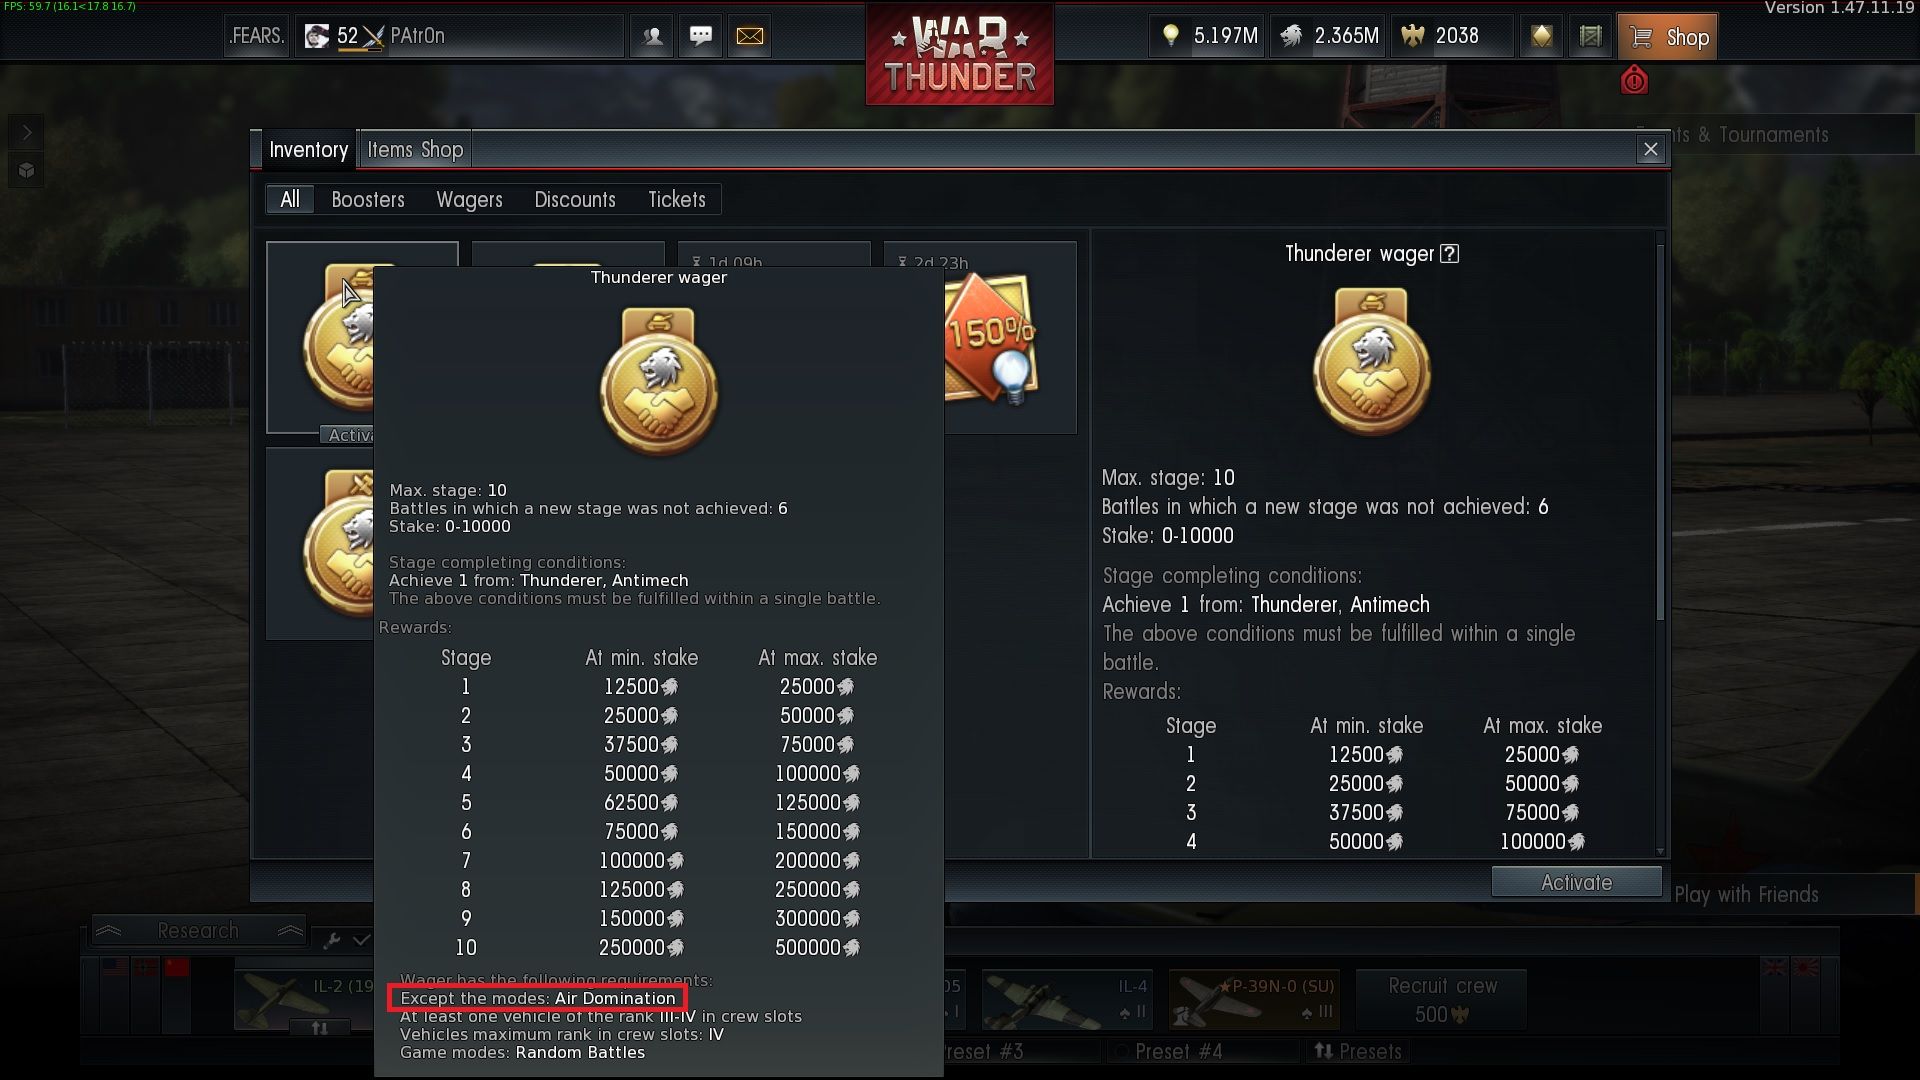Expand the left sidebar arrow
The image size is (1920, 1080).
[26, 132]
